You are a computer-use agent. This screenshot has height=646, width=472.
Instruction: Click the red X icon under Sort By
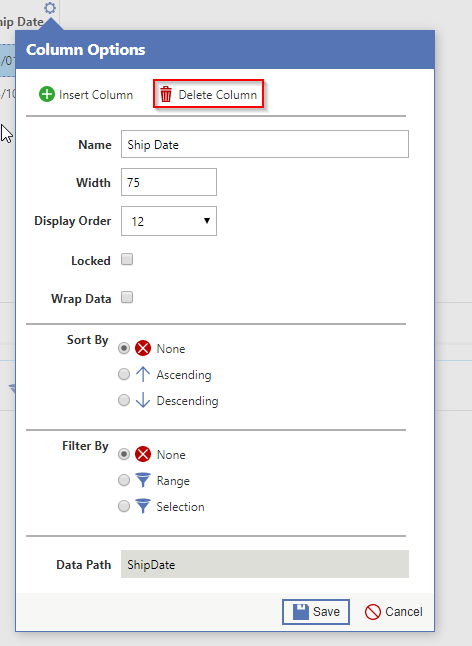pos(143,348)
